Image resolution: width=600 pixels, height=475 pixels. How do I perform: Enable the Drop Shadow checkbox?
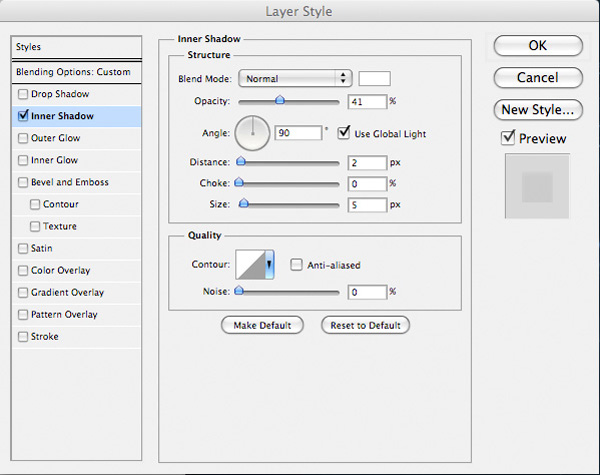point(23,94)
